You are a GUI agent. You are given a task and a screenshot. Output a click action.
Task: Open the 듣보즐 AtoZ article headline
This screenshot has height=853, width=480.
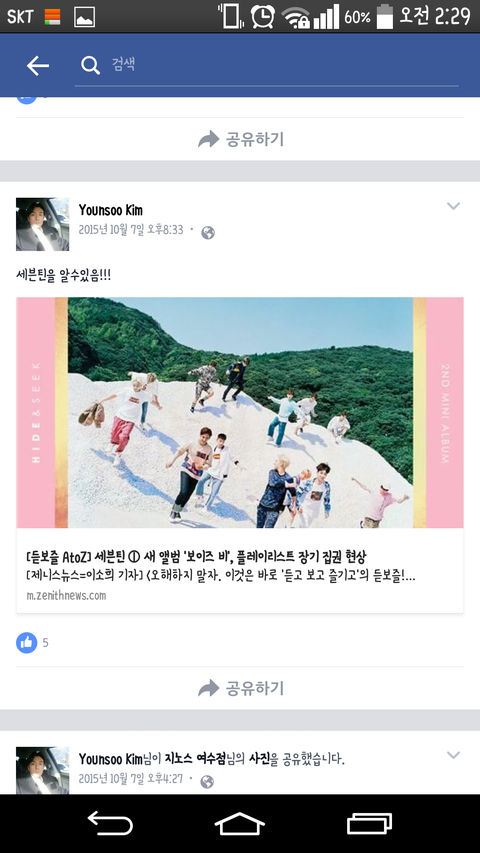196,557
